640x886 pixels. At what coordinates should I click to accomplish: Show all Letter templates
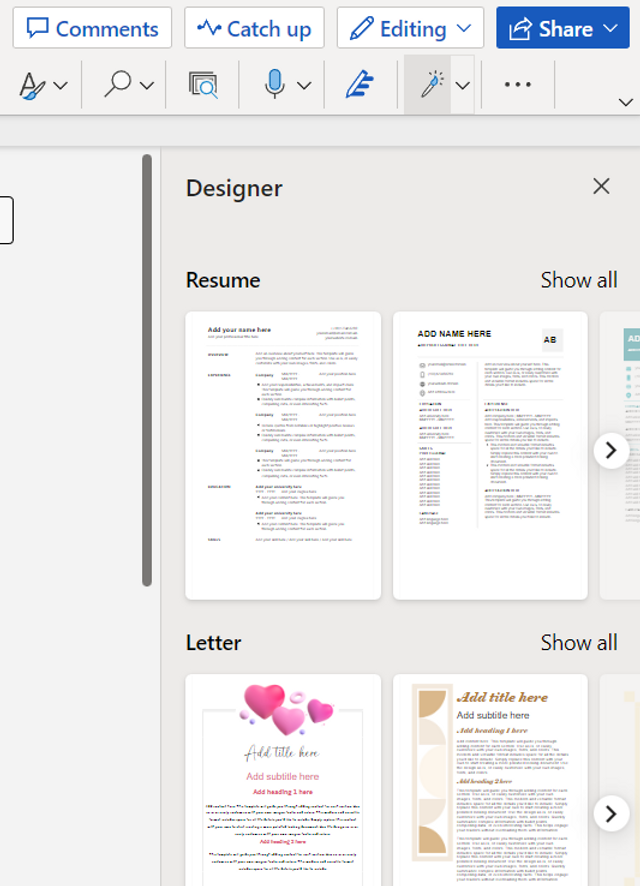click(x=579, y=643)
